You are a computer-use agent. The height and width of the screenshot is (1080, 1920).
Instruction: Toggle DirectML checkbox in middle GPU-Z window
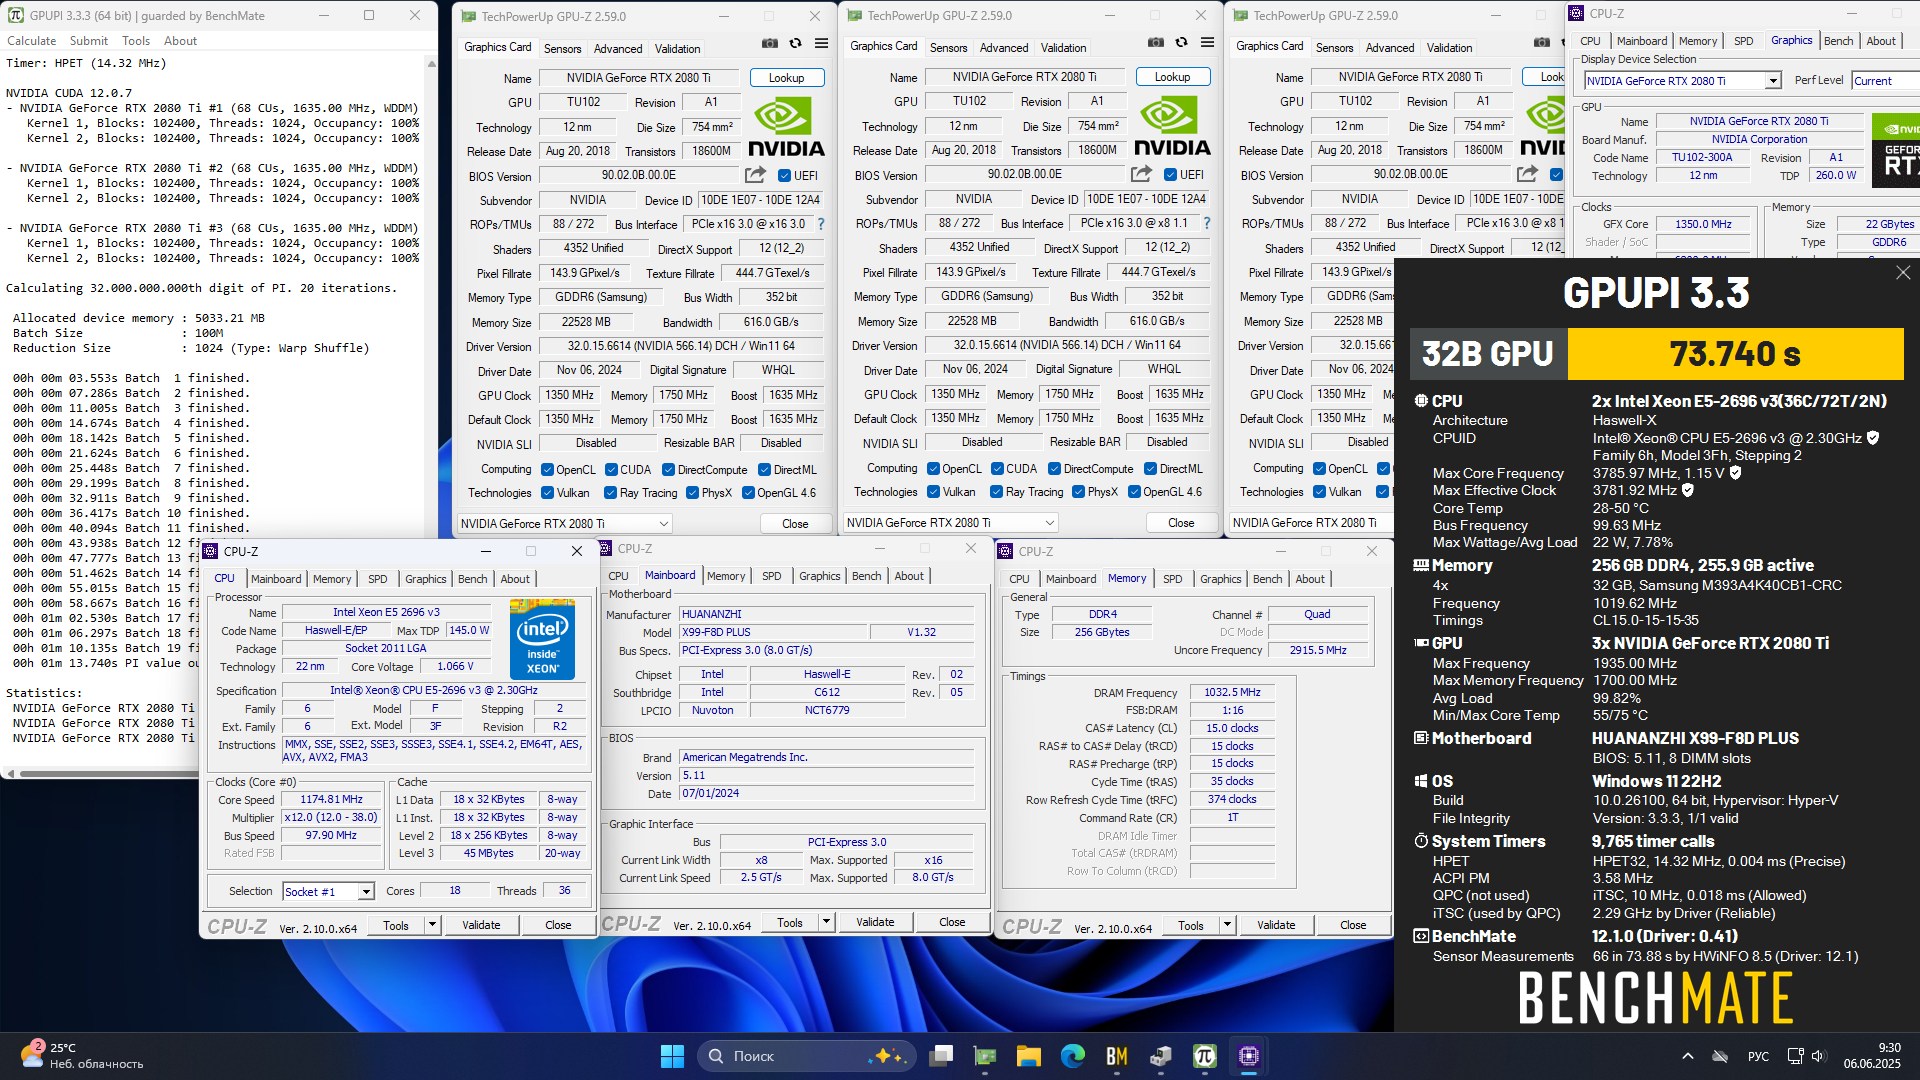pyautogui.click(x=1150, y=469)
